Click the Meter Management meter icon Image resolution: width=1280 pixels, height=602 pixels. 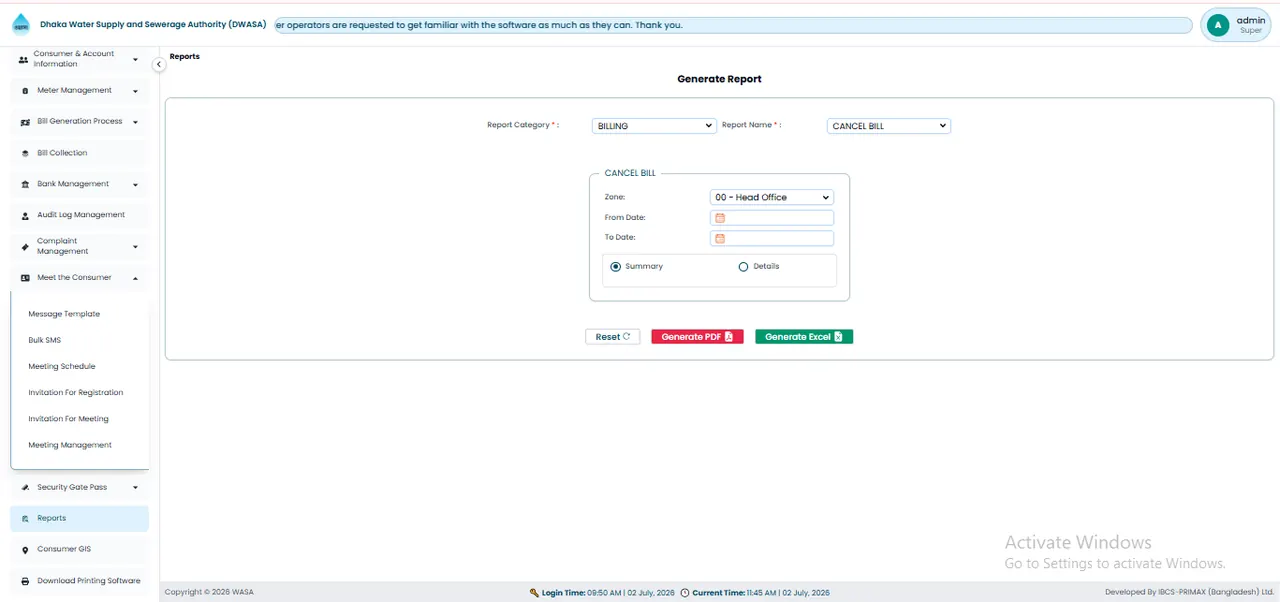[25, 91]
